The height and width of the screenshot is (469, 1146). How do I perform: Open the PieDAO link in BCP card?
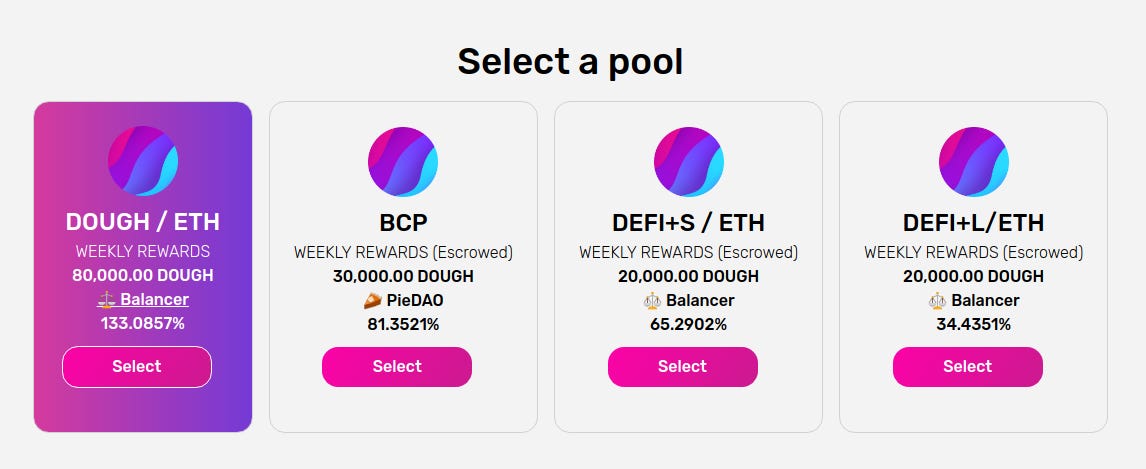414,300
